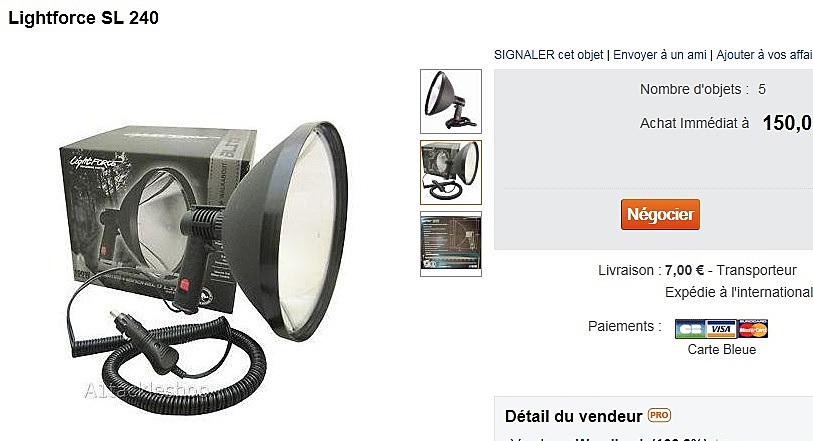
Task: Select the dark specification sheet thumbnail
Action: tap(451, 244)
